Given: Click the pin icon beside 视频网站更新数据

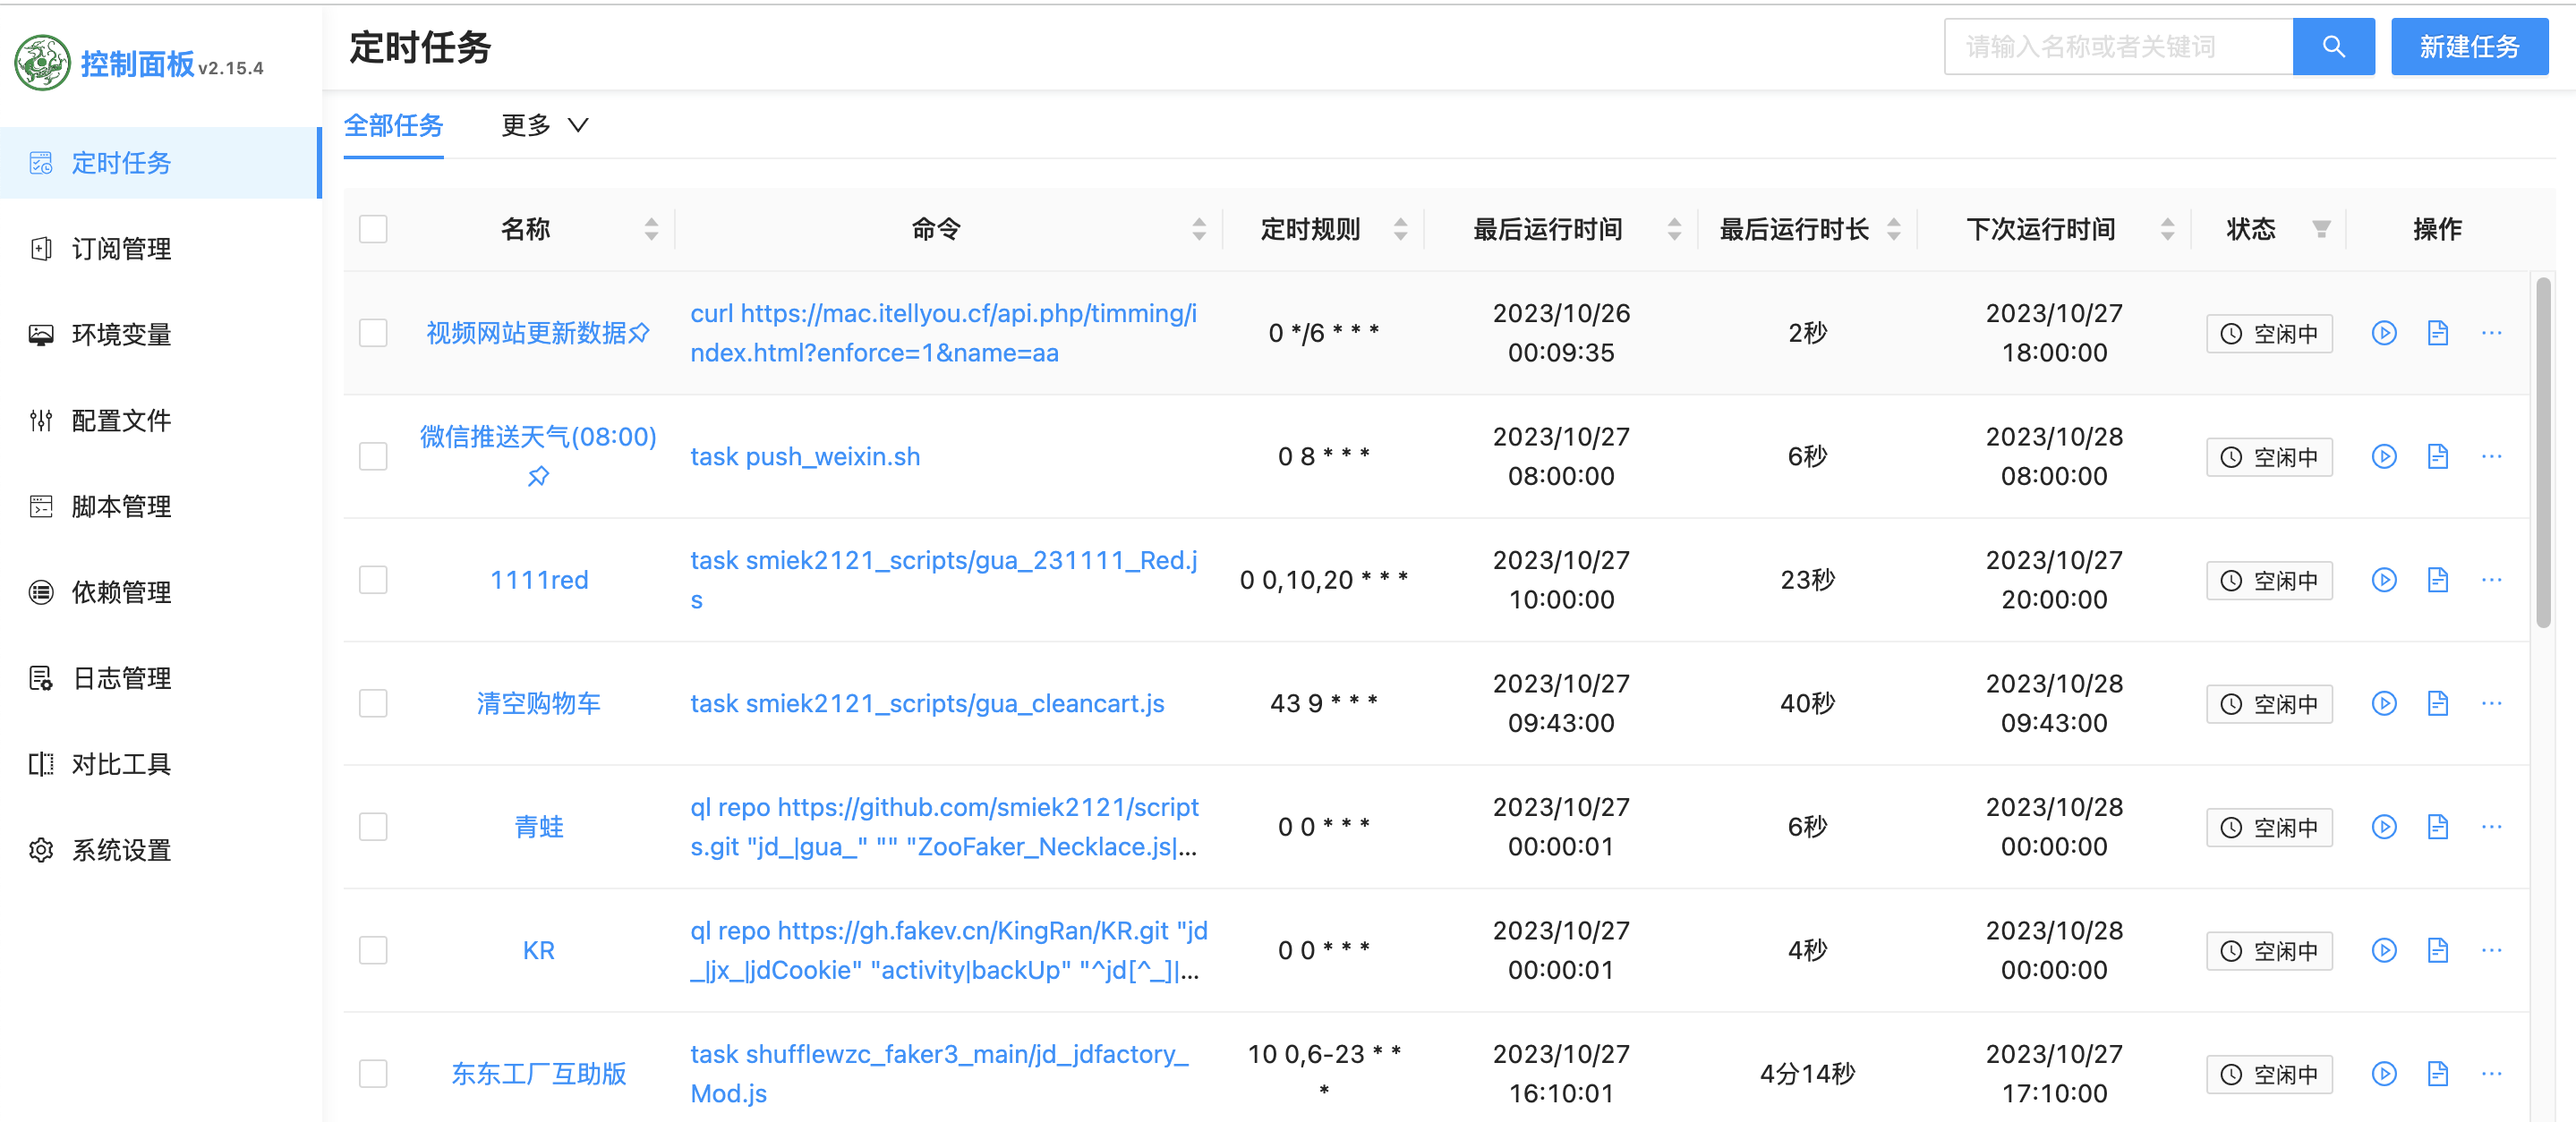Looking at the screenshot, I should click(639, 333).
